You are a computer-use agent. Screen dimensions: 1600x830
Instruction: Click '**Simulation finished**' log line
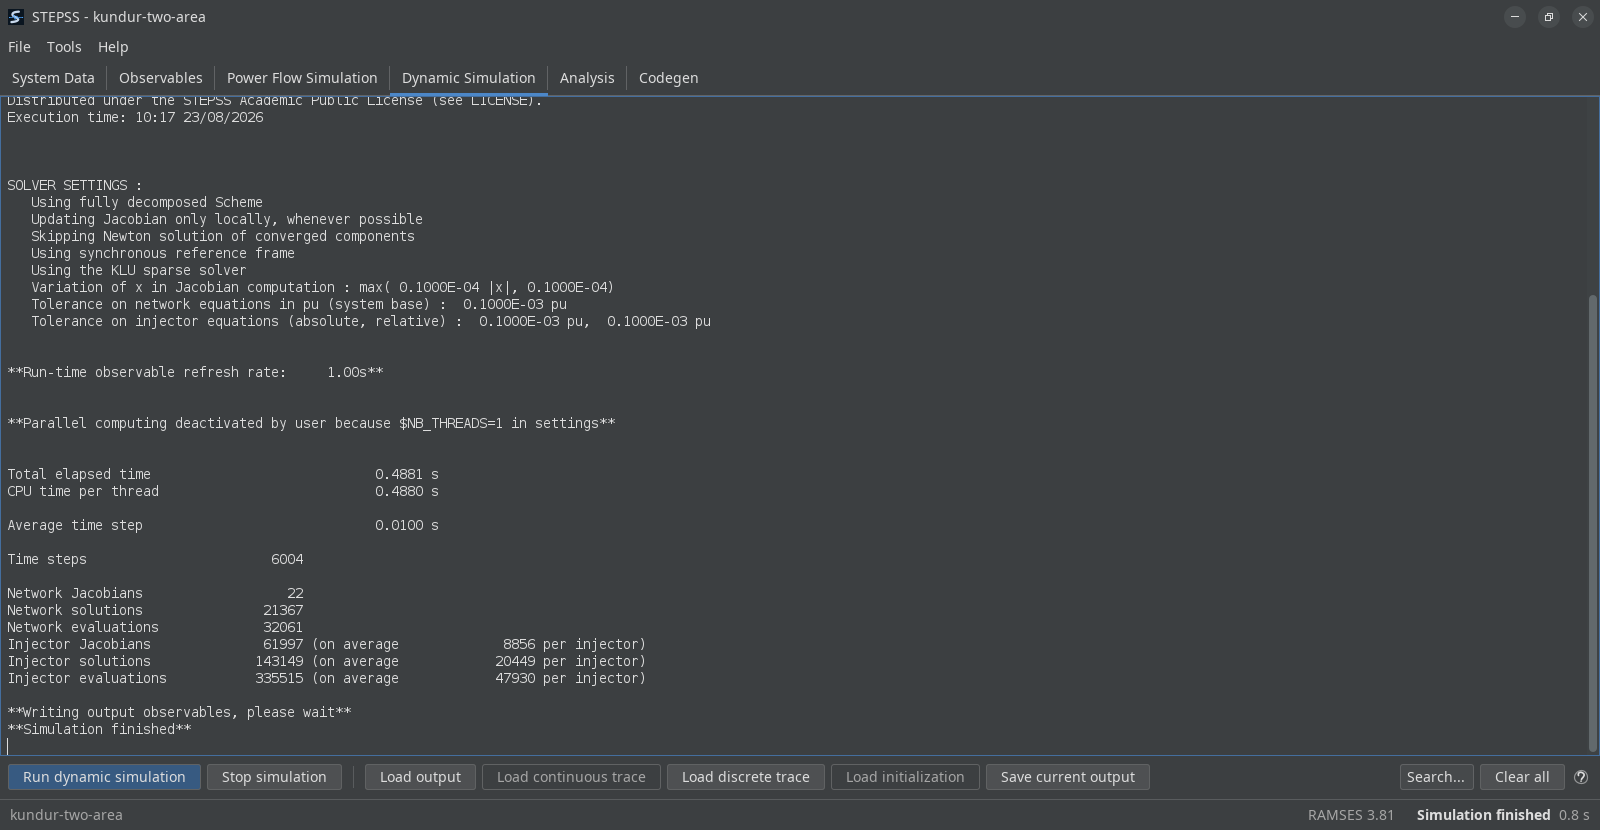(99, 729)
